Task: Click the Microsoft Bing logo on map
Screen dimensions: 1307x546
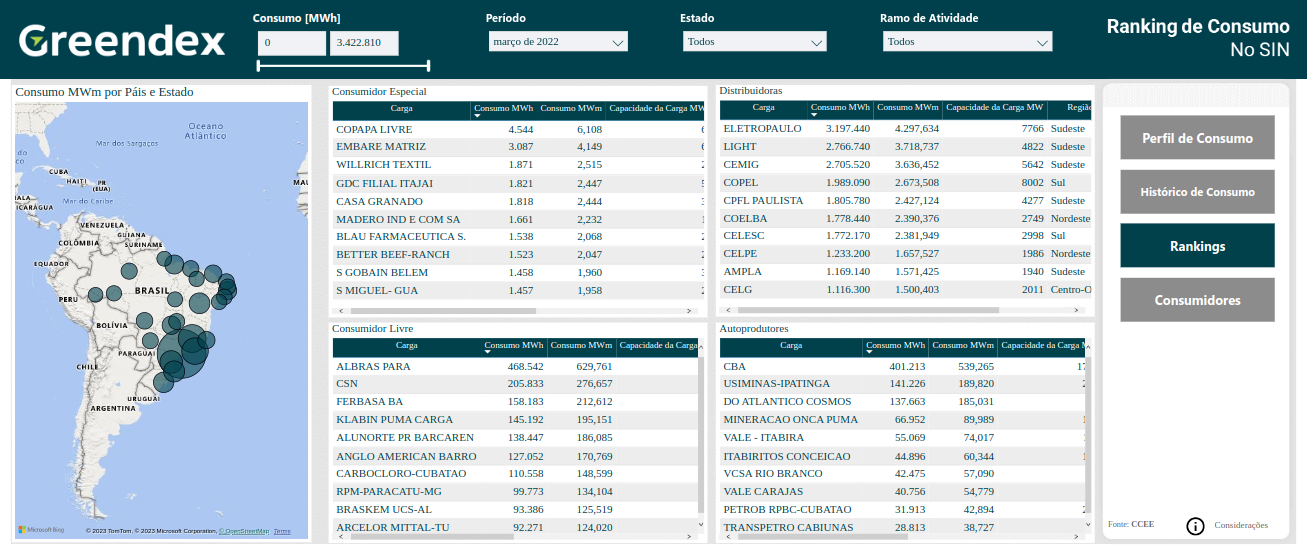Action: click(42, 530)
